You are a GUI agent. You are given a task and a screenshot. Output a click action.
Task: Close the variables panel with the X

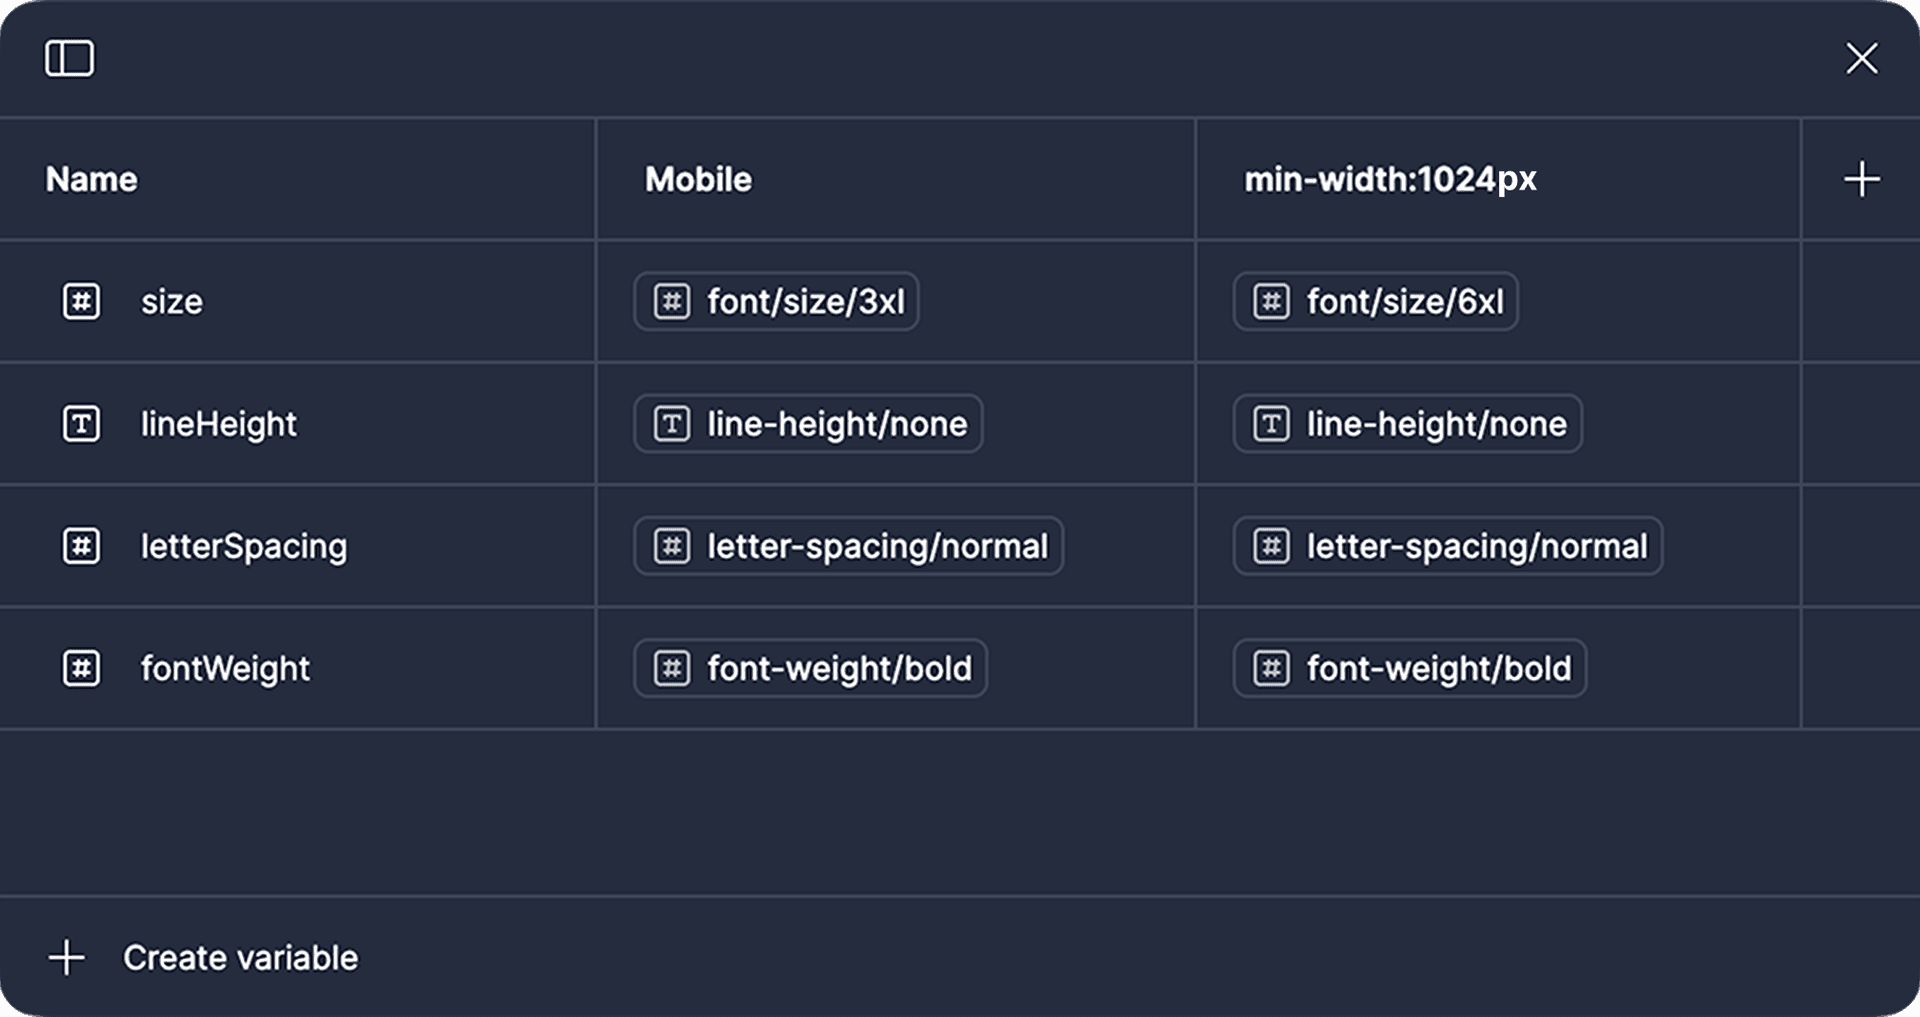[1862, 58]
